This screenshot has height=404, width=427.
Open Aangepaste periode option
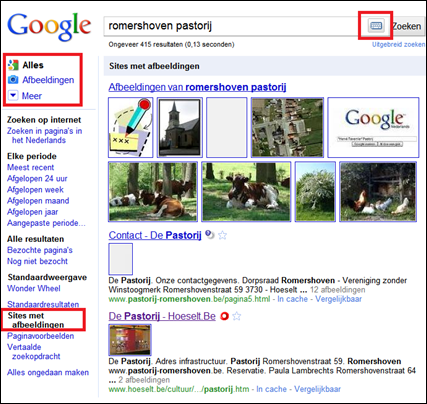(x=46, y=223)
